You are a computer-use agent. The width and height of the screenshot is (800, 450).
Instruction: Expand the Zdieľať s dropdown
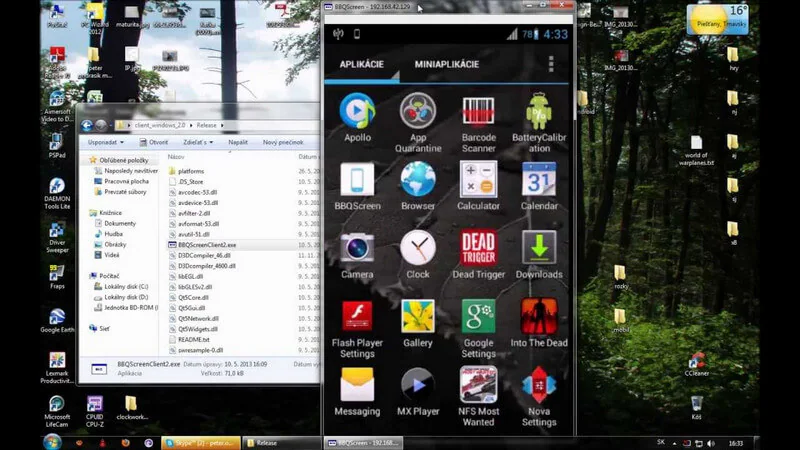point(198,142)
